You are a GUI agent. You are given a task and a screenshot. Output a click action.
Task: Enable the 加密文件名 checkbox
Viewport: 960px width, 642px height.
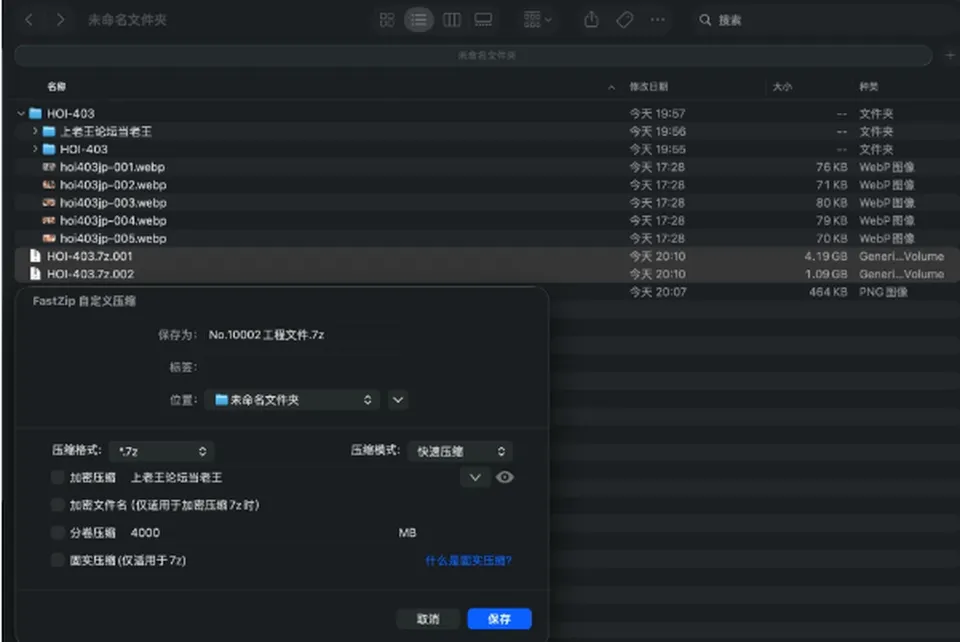58,505
